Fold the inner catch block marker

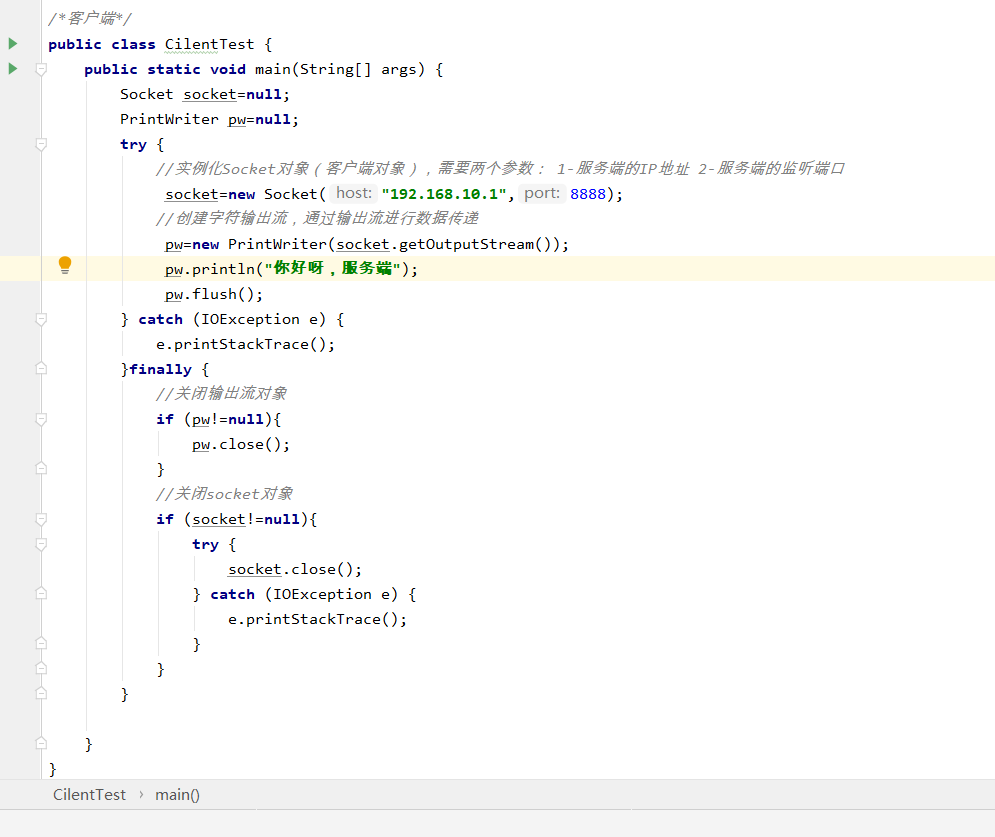(x=41, y=594)
